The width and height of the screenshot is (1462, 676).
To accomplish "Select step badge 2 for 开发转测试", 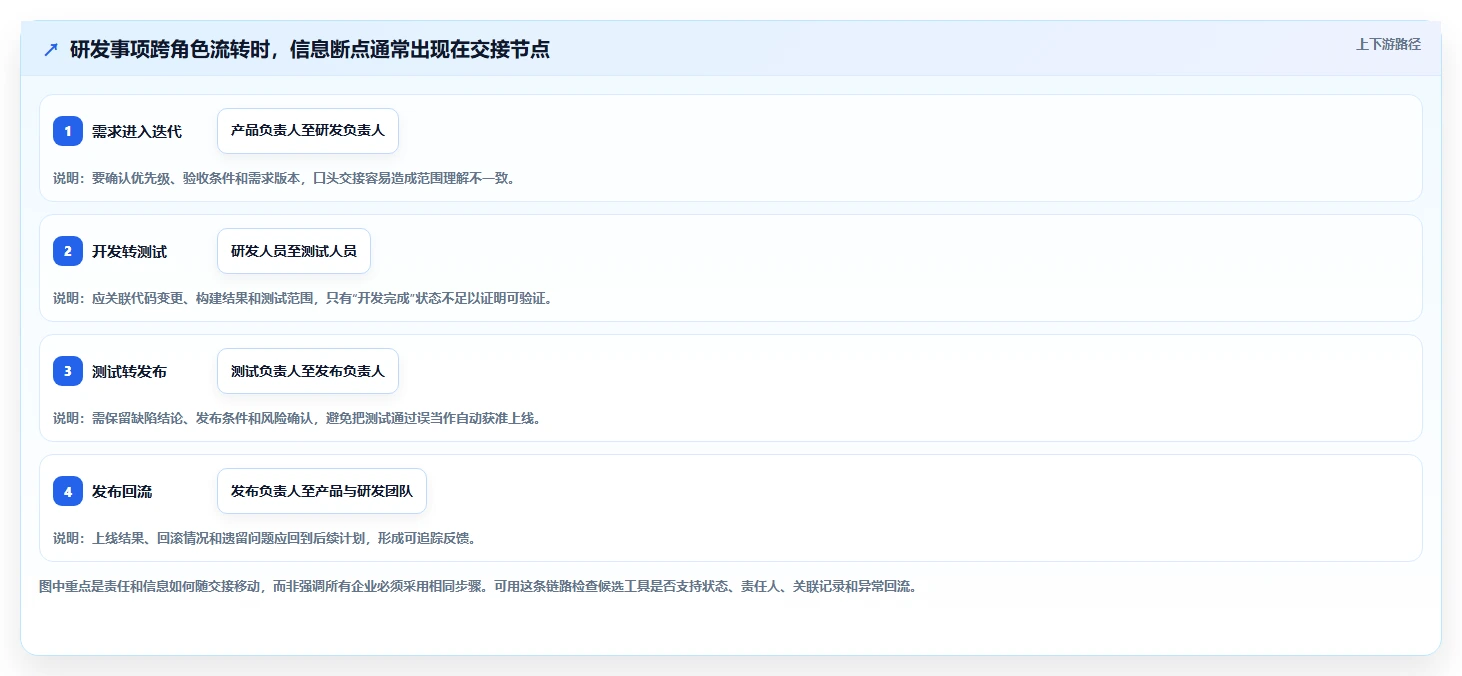I will click(x=68, y=251).
